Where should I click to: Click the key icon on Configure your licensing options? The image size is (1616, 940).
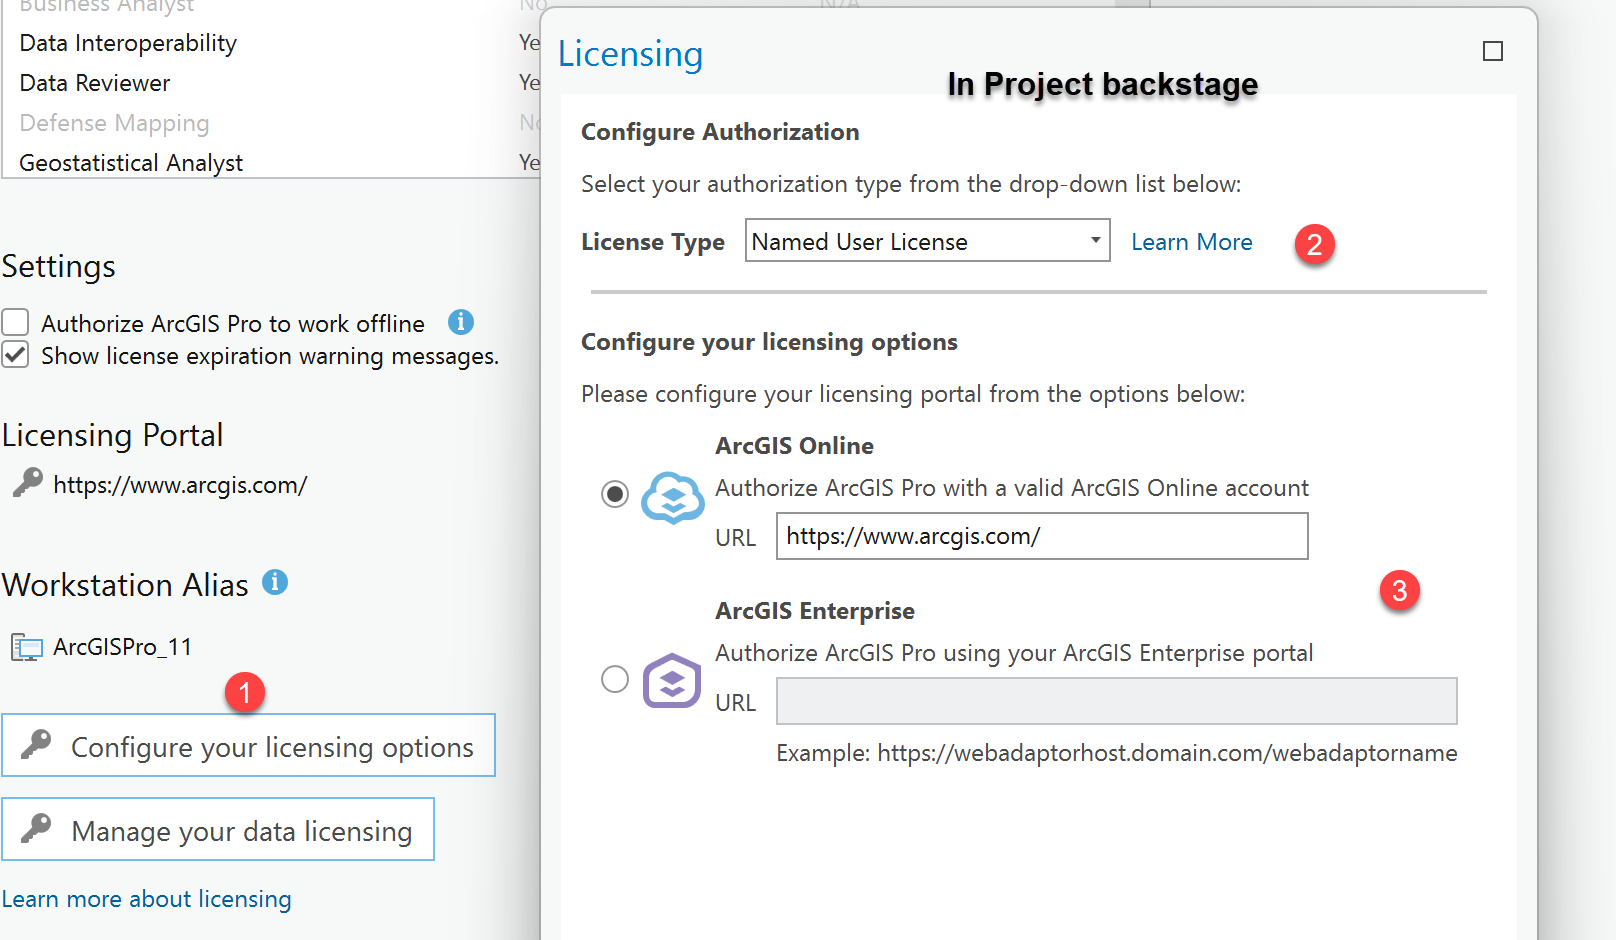[x=35, y=746]
